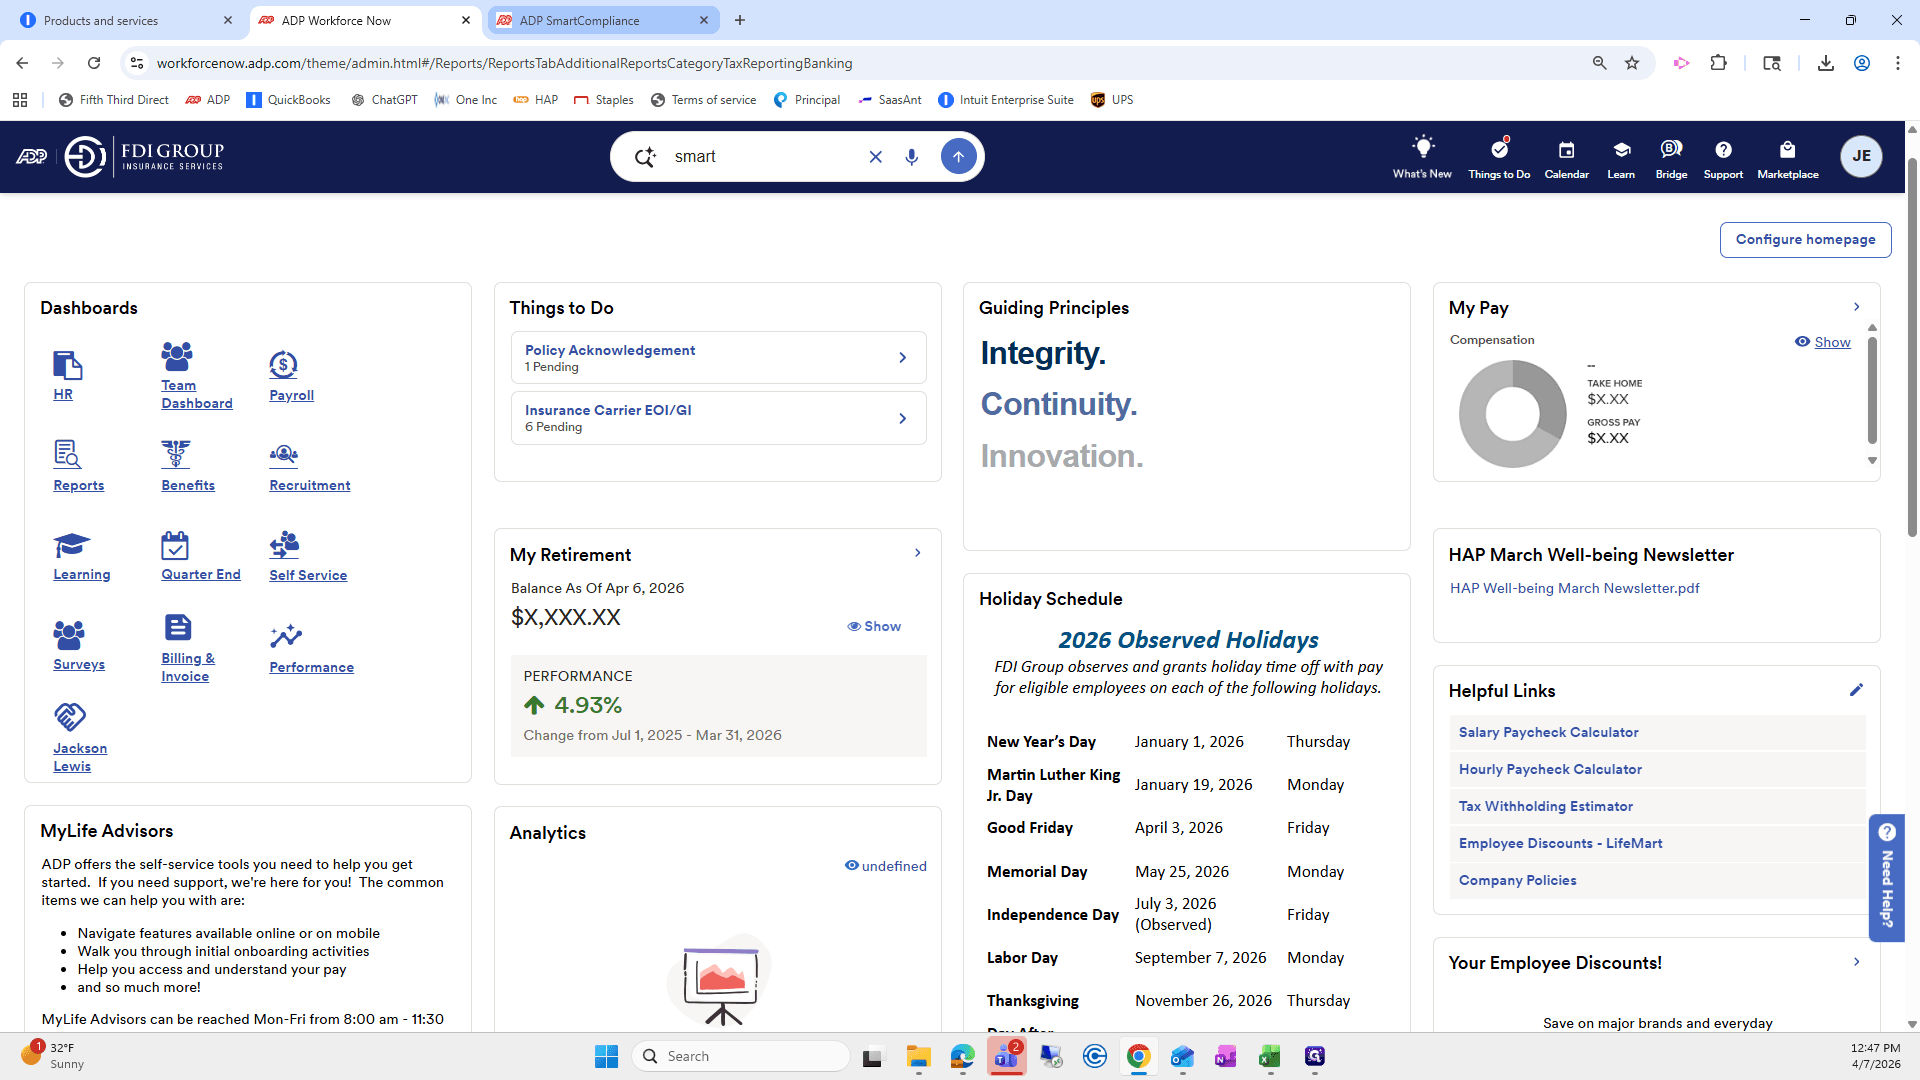Edit Helpful Links with pencil icon
The height and width of the screenshot is (1080, 1920).
1856,690
